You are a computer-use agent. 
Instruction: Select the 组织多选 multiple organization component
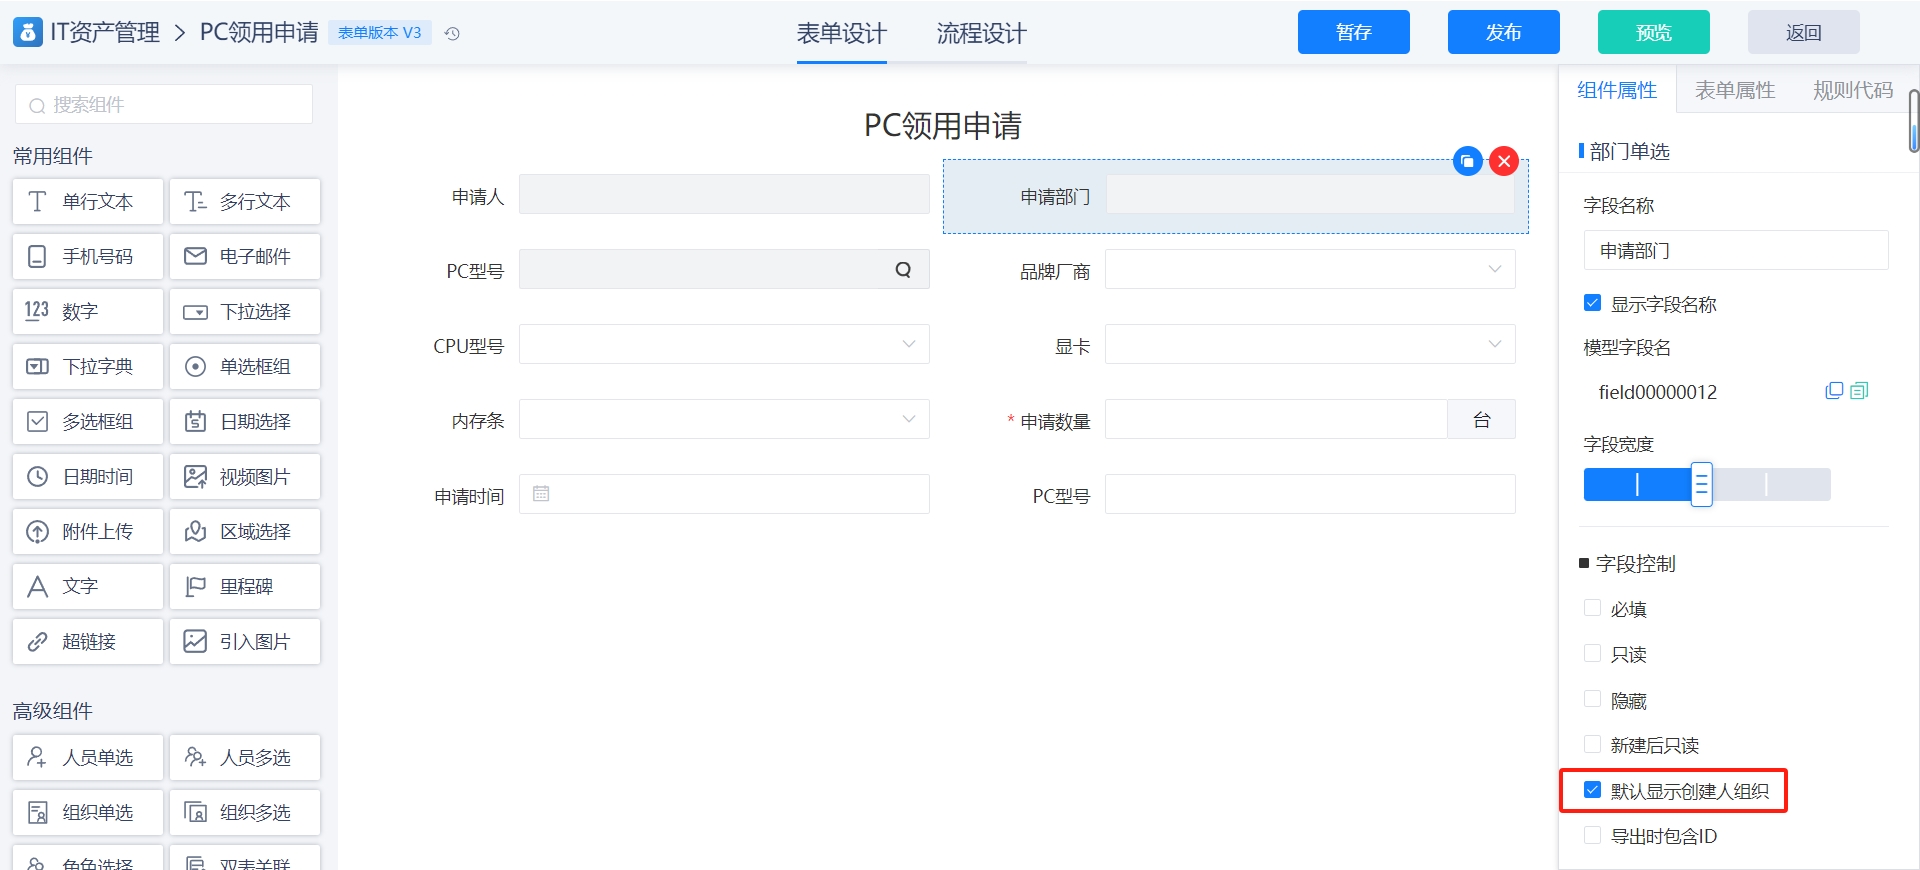coord(245,812)
